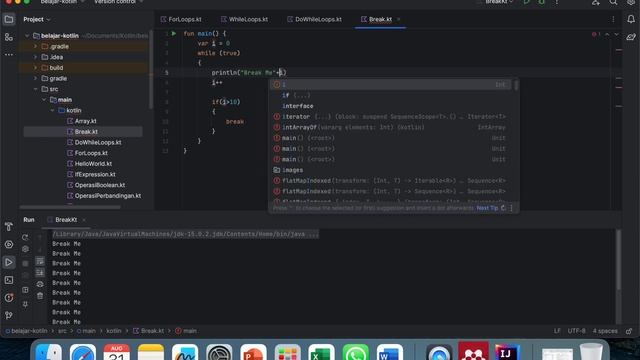Open editor tabs options menu

pos(613,19)
